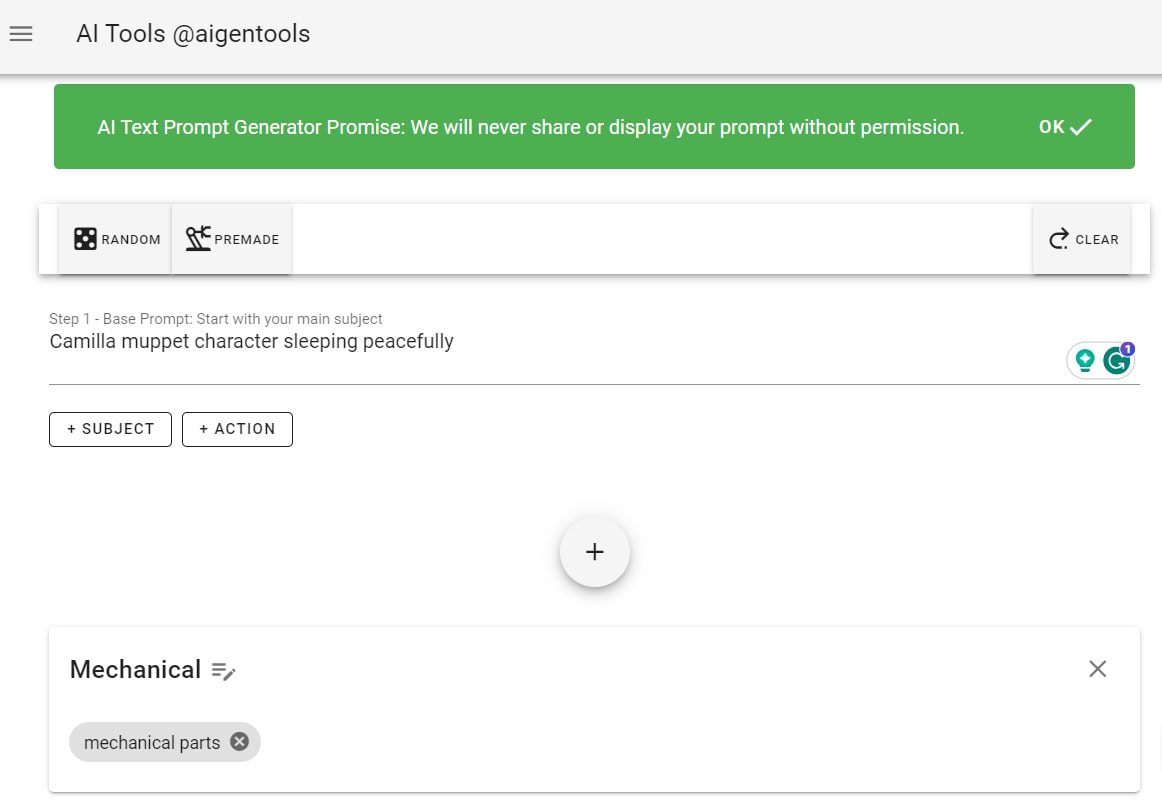This screenshot has height=811, width=1162.
Task: Remove the mechanical parts tag
Action: point(239,741)
